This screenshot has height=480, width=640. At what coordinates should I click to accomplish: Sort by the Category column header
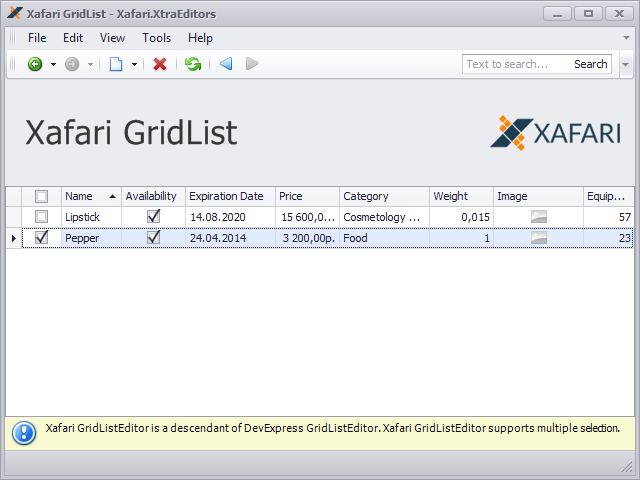(384, 196)
